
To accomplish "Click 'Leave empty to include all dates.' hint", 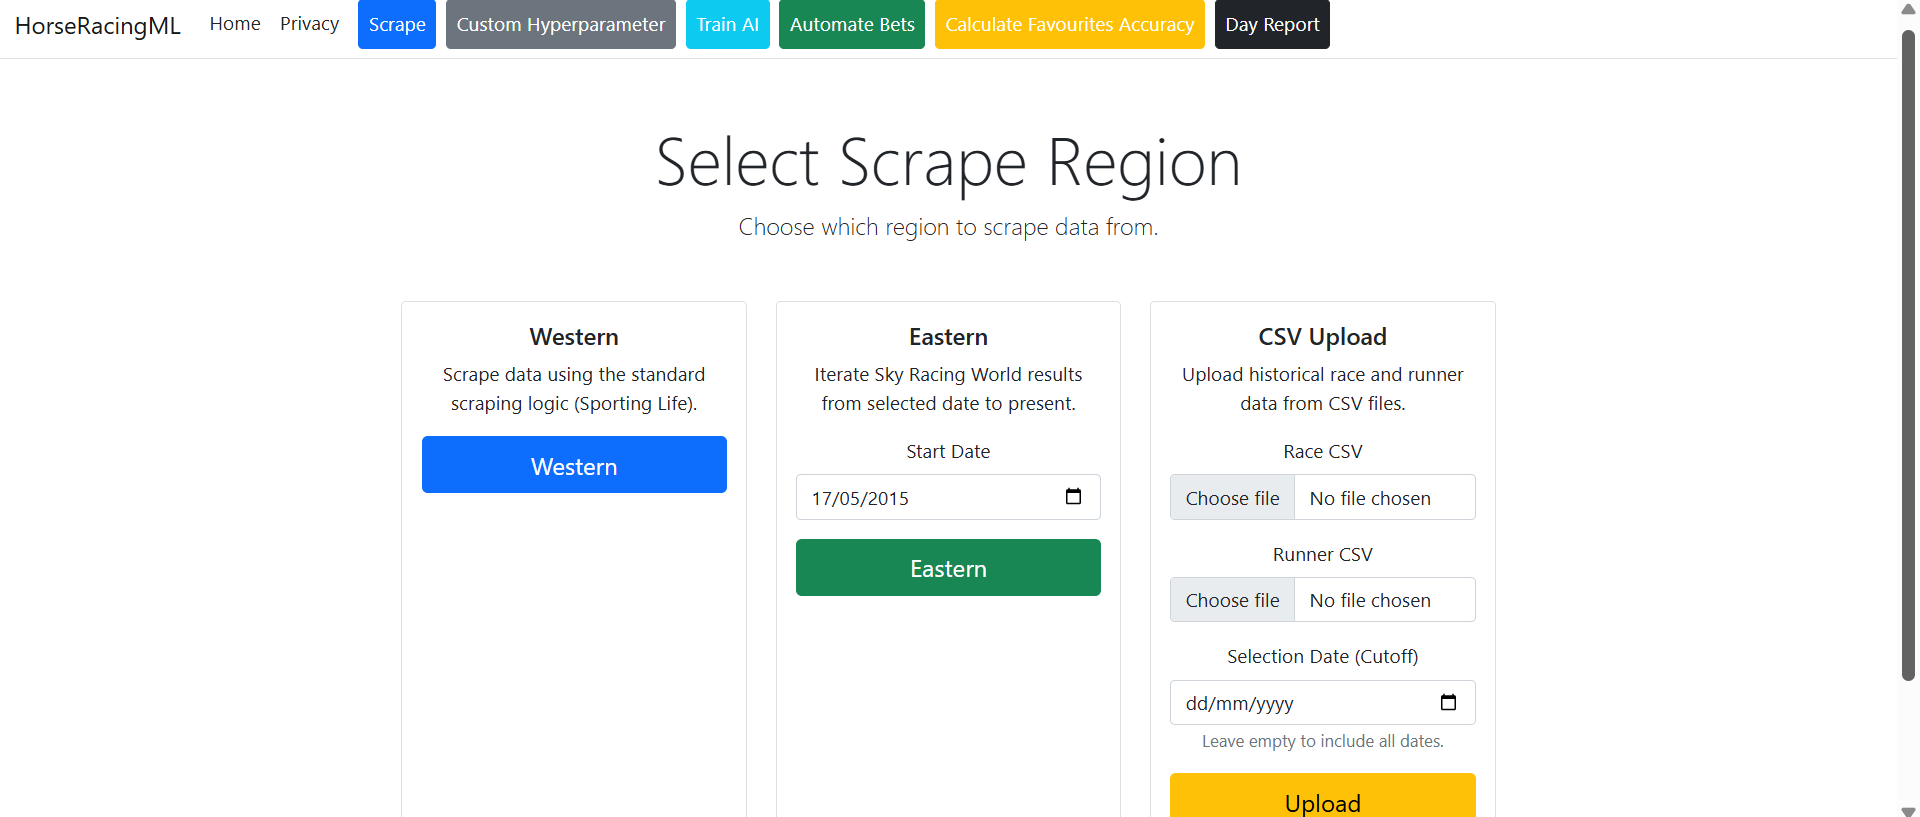I will tap(1323, 741).
